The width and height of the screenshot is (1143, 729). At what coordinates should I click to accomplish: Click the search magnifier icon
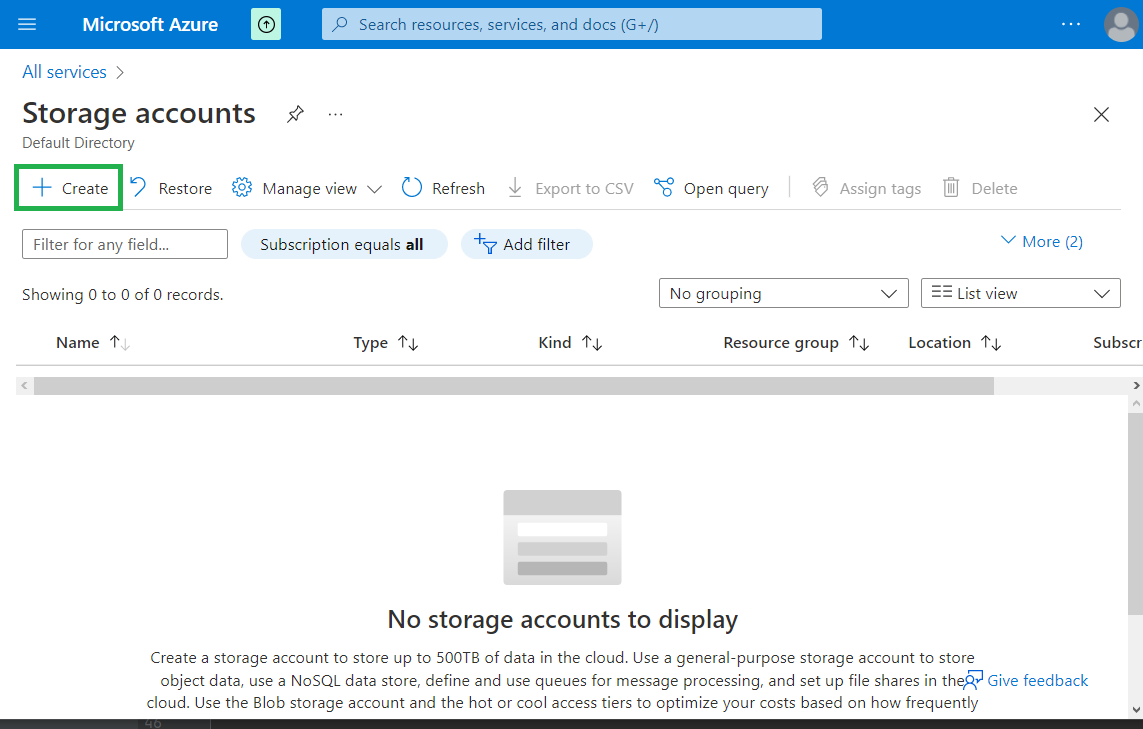(x=340, y=24)
